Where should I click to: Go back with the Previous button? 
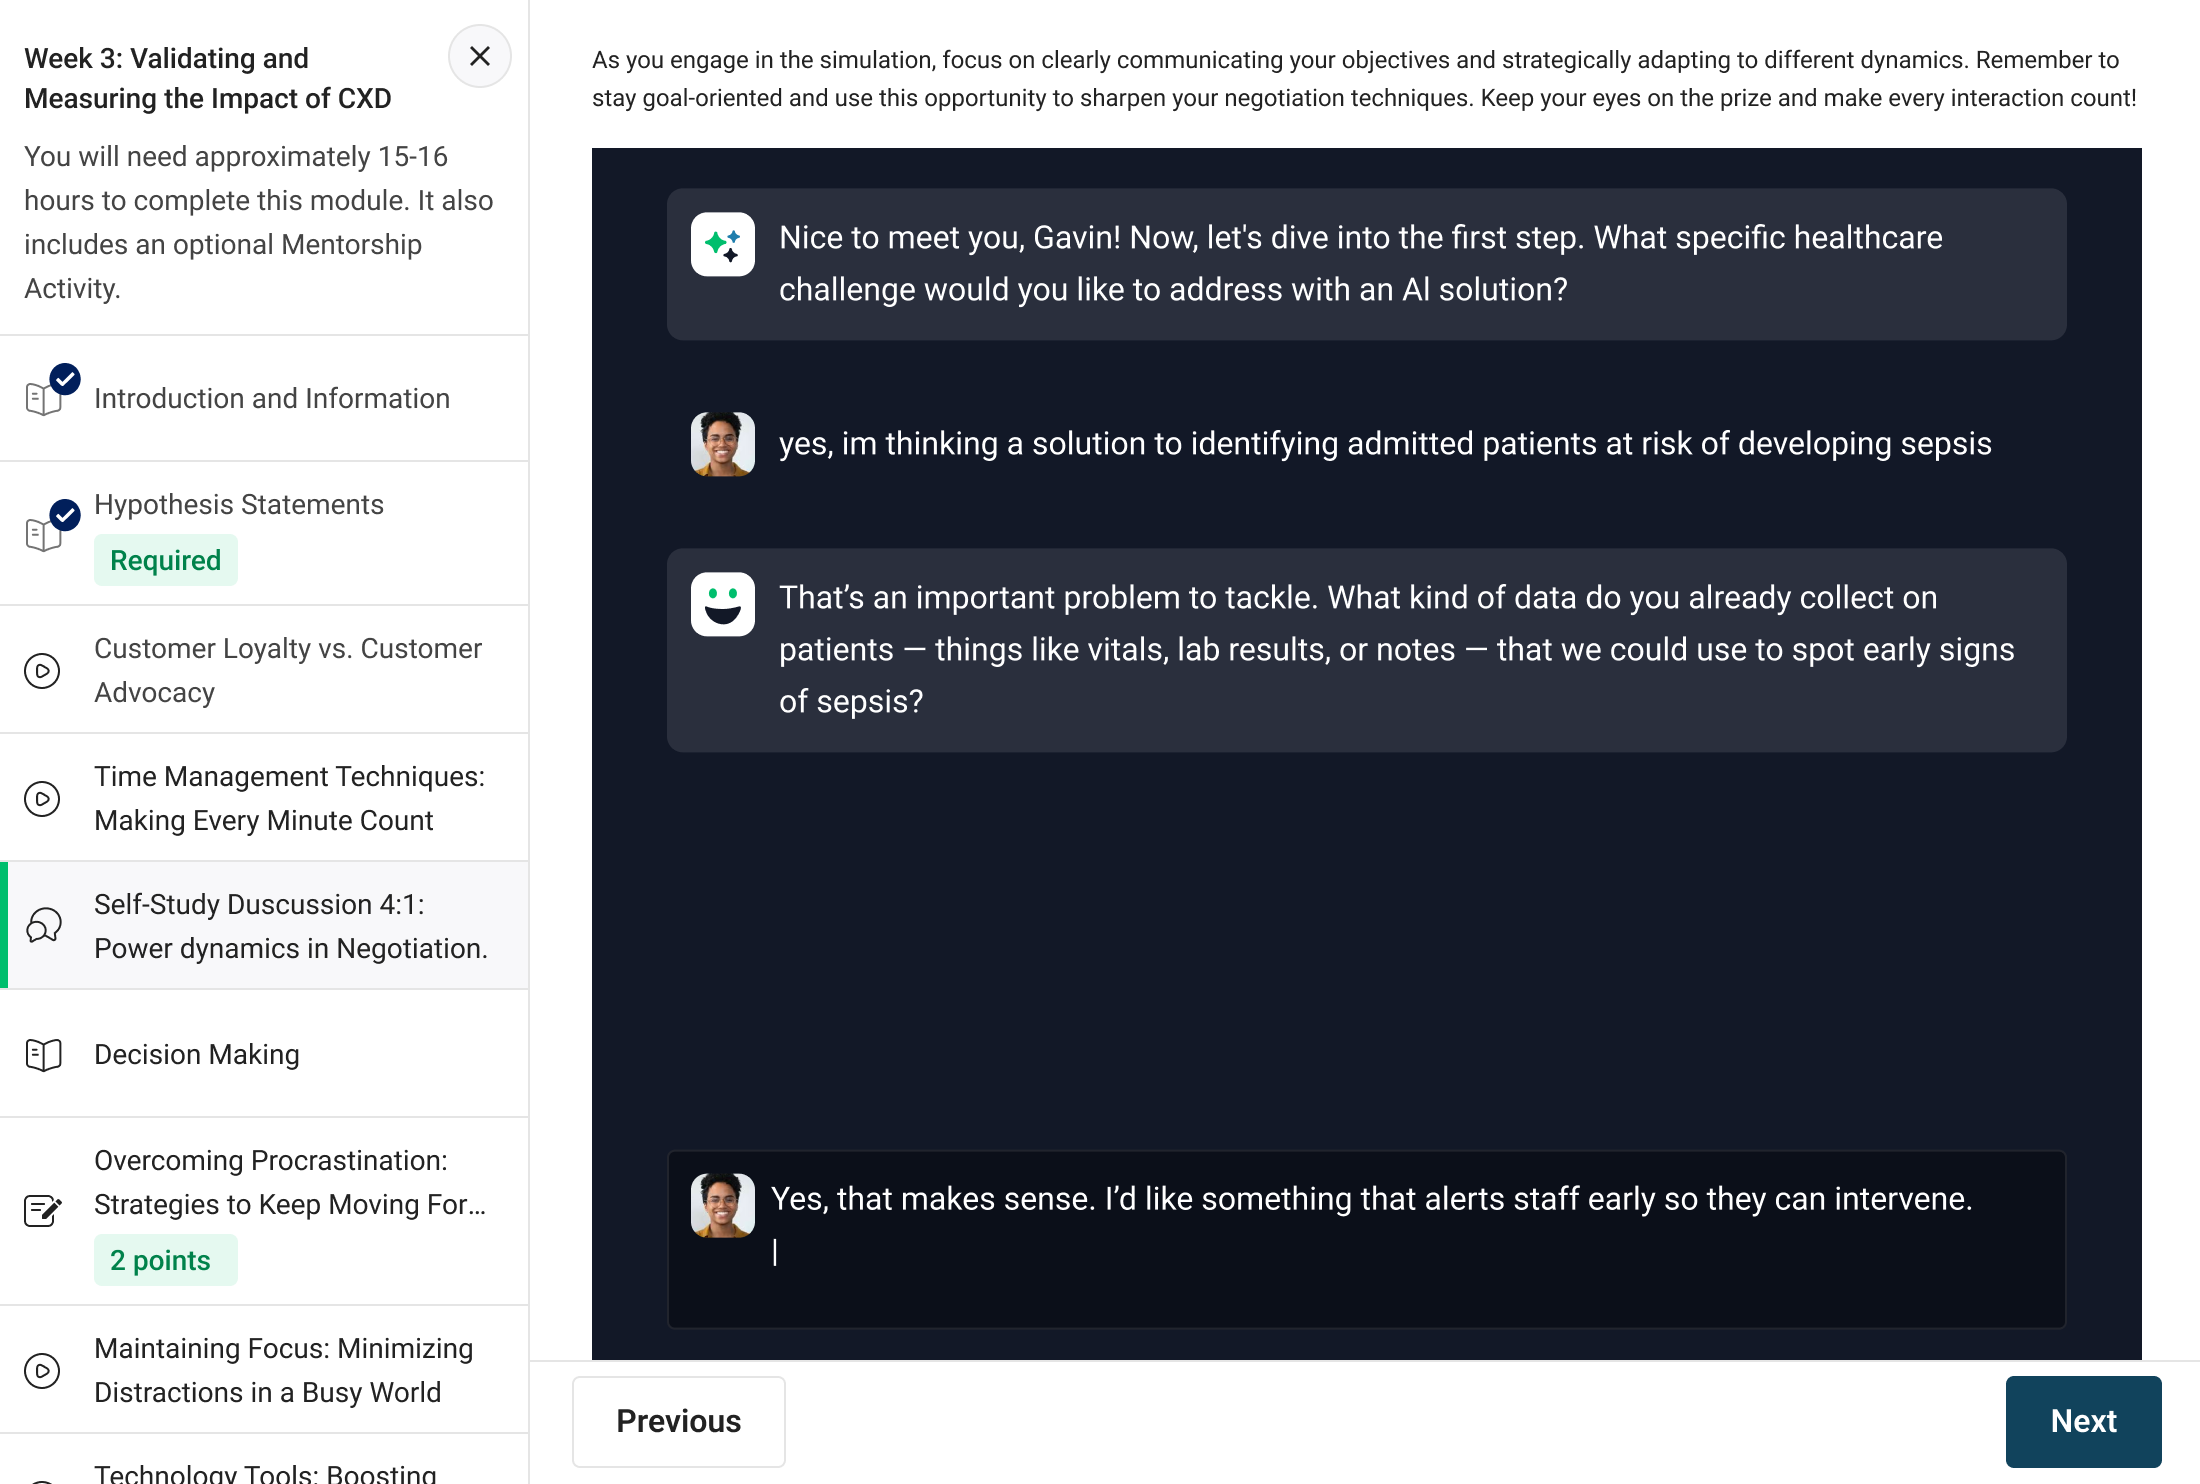click(x=678, y=1421)
